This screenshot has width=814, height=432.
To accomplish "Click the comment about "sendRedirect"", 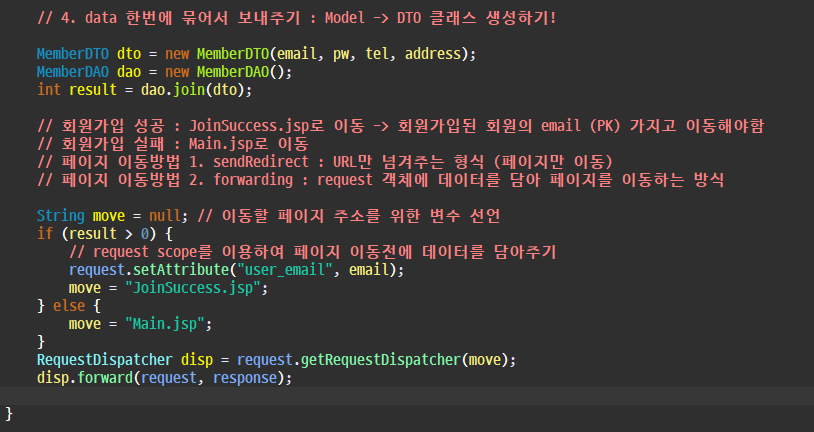I will tap(325, 162).
